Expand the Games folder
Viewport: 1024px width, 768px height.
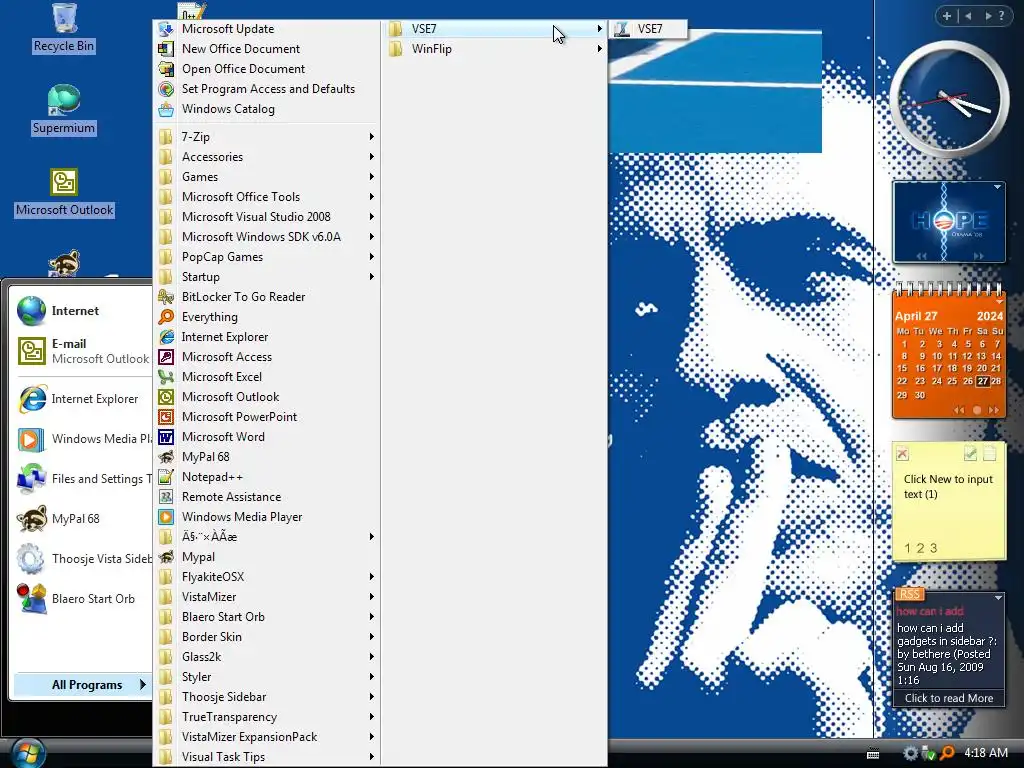(x=267, y=177)
